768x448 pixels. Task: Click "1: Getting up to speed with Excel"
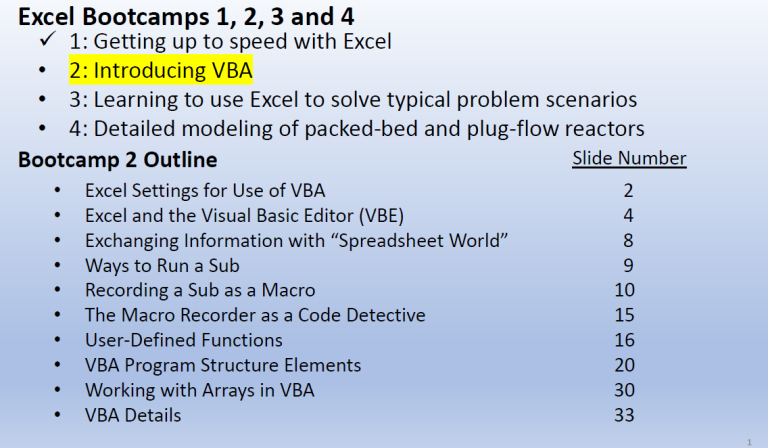tap(230, 41)
